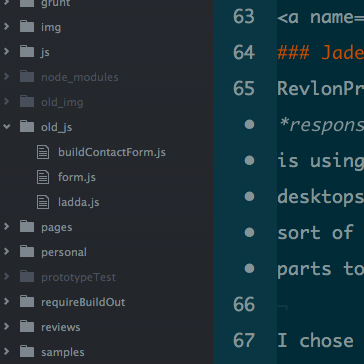The width and height of the screenshot is (364, 364).
Task: Collapse the old_js folder chevron
Action: 6,127
